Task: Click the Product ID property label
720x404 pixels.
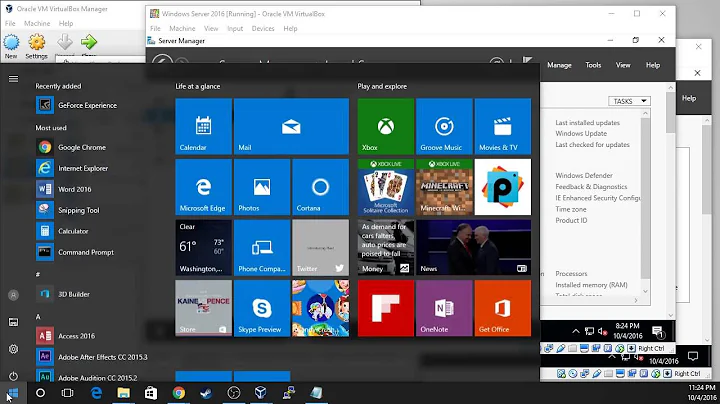Action: coord(571,220)
